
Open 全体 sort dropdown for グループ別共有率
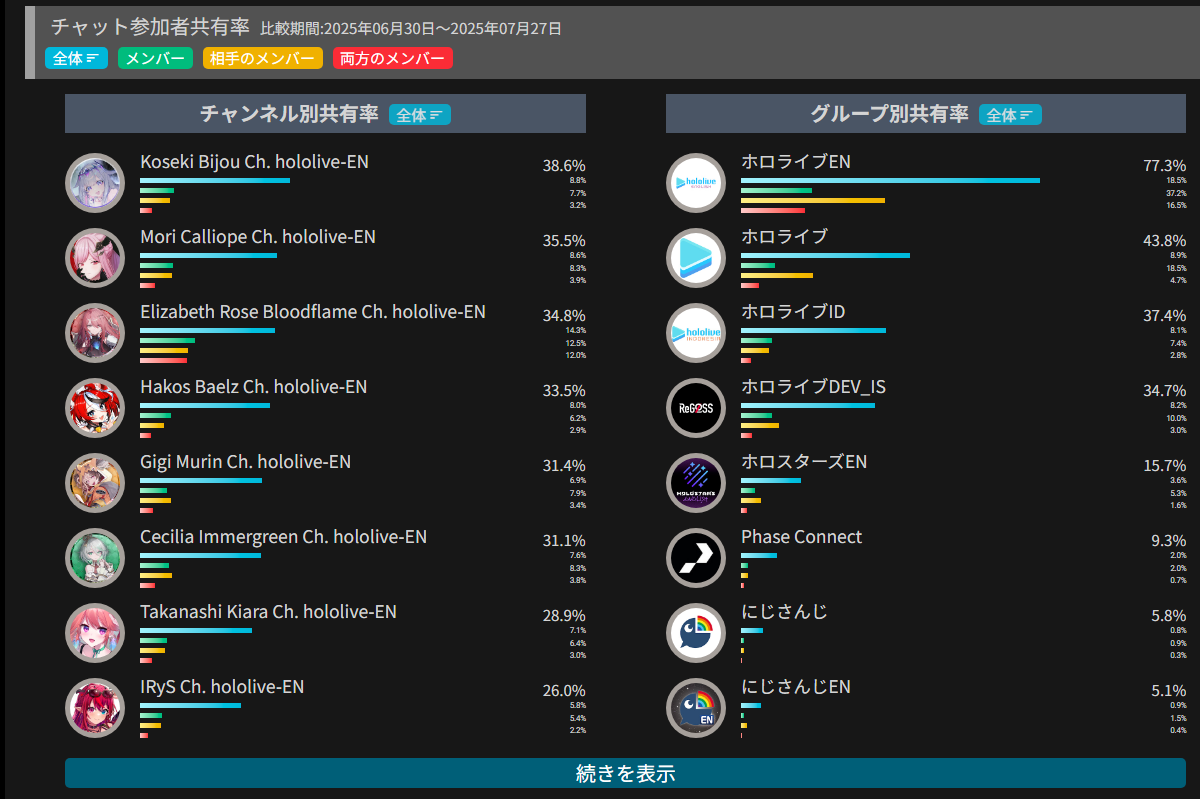coord(1010,115)
